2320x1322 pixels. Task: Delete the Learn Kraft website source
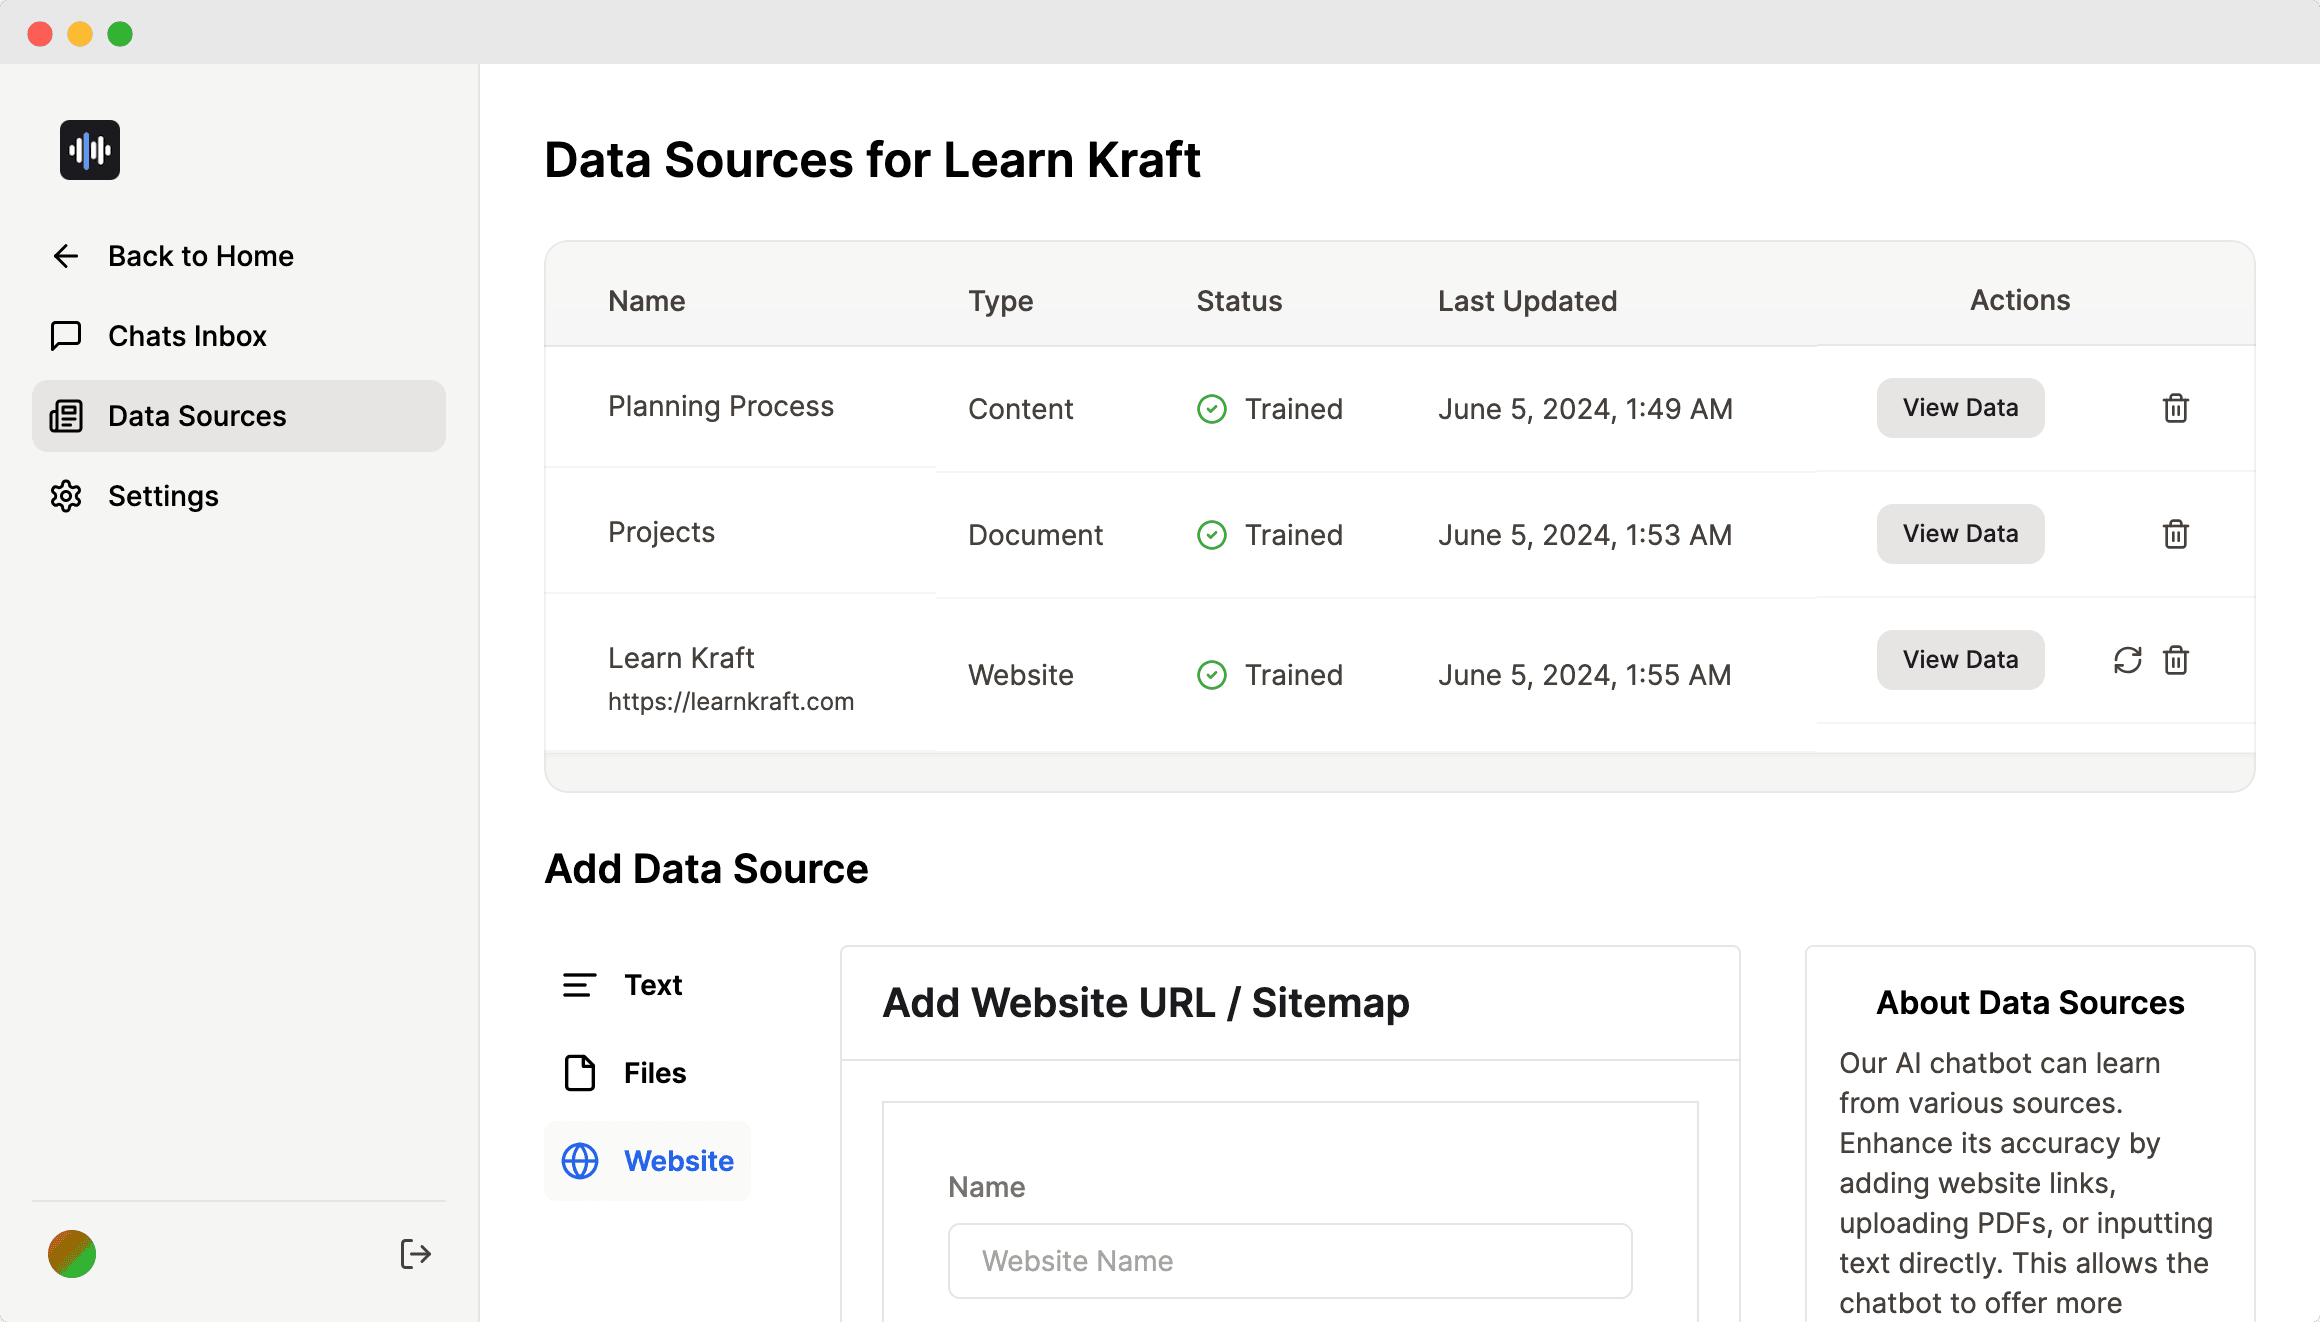pyautogui.click(x=2176, y=660)
